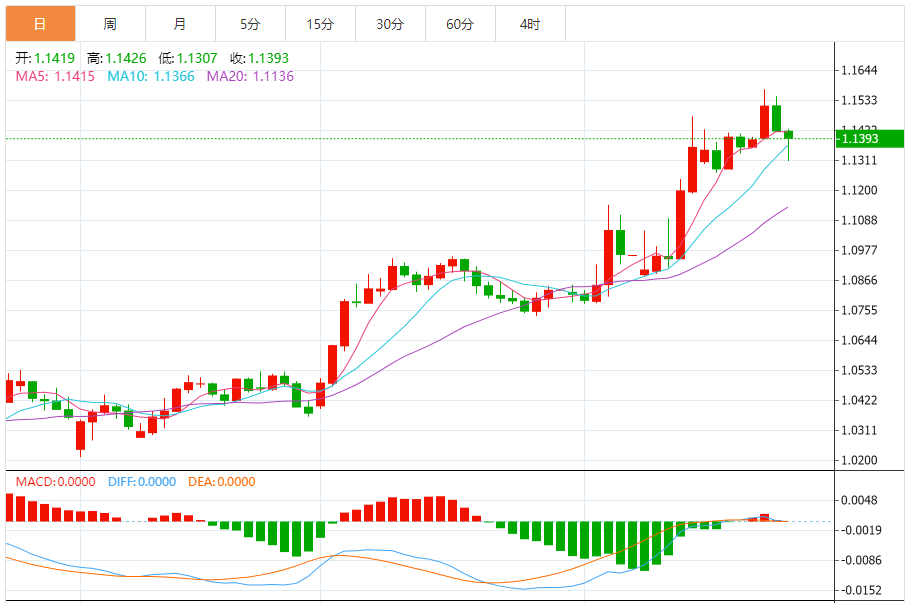
Task: Open the 60分 timeframe tab
Action: point(460,24)
